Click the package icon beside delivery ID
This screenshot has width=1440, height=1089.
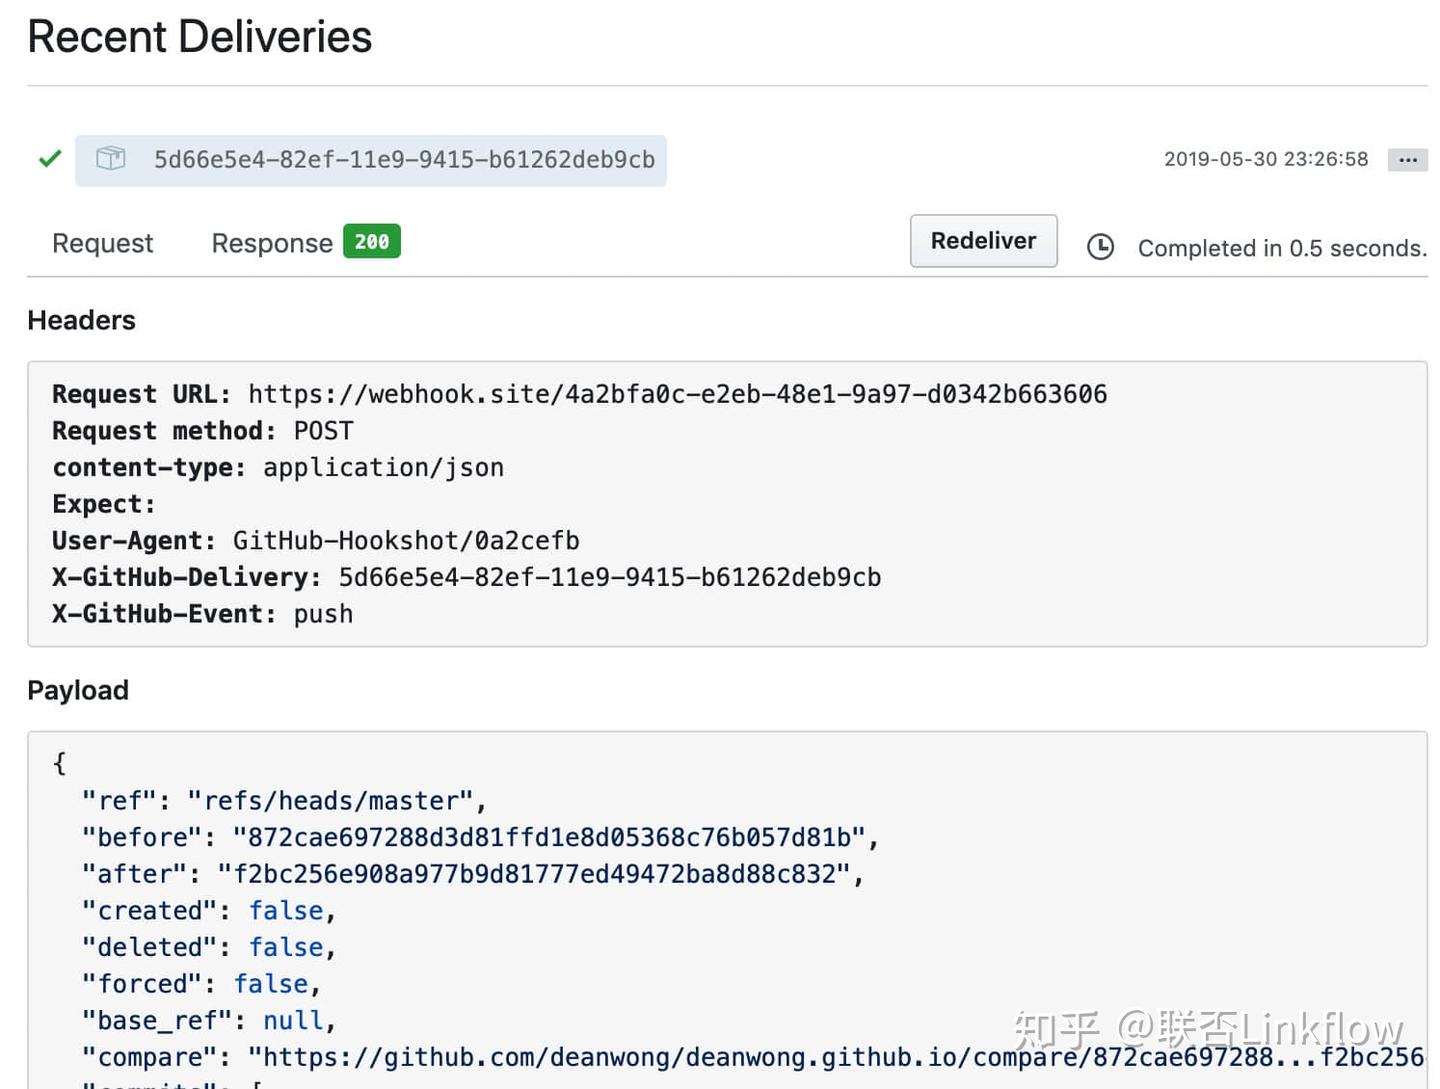tap(111, 158)
